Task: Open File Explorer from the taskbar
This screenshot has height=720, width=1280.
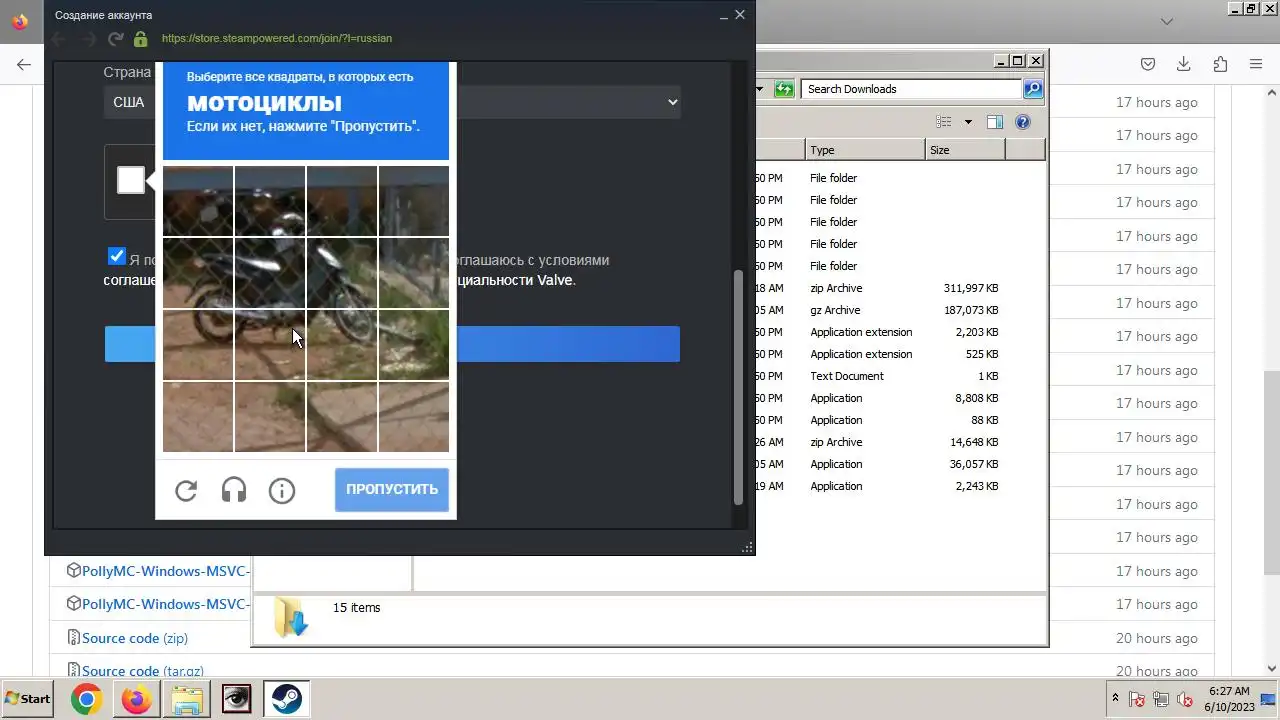Action: [186, 699]
